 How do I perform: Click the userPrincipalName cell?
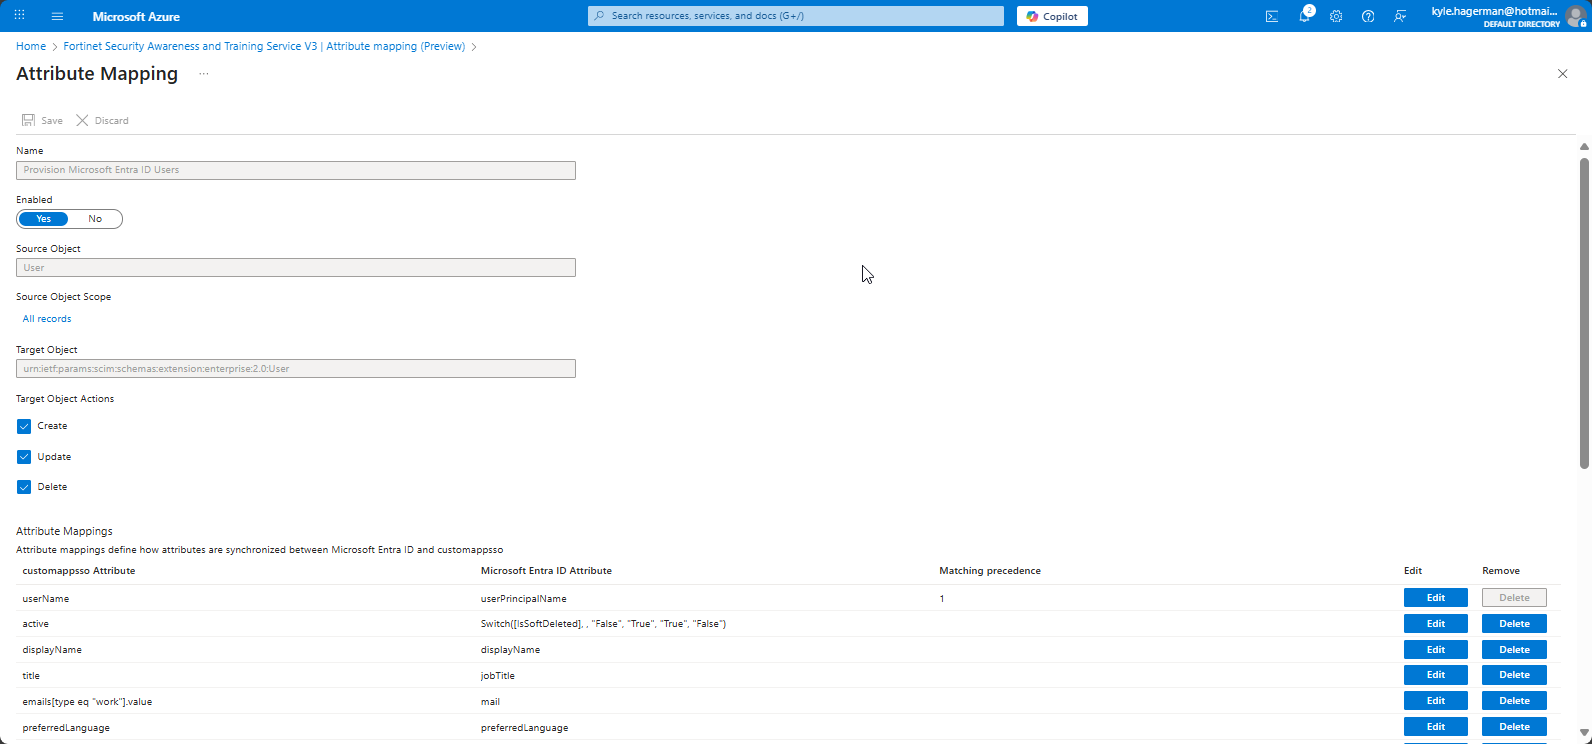pyautogui.click(x=523, y=599)
